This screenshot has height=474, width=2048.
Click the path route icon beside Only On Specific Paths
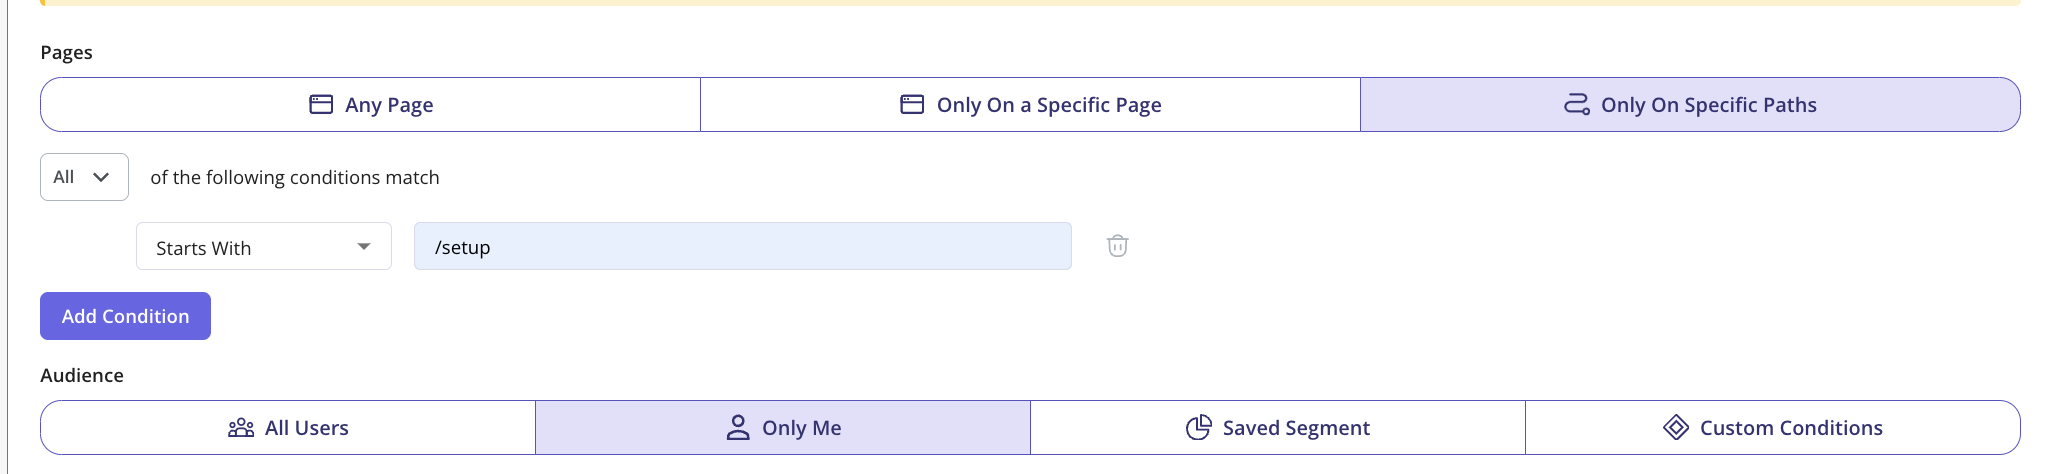(1577, 104)
